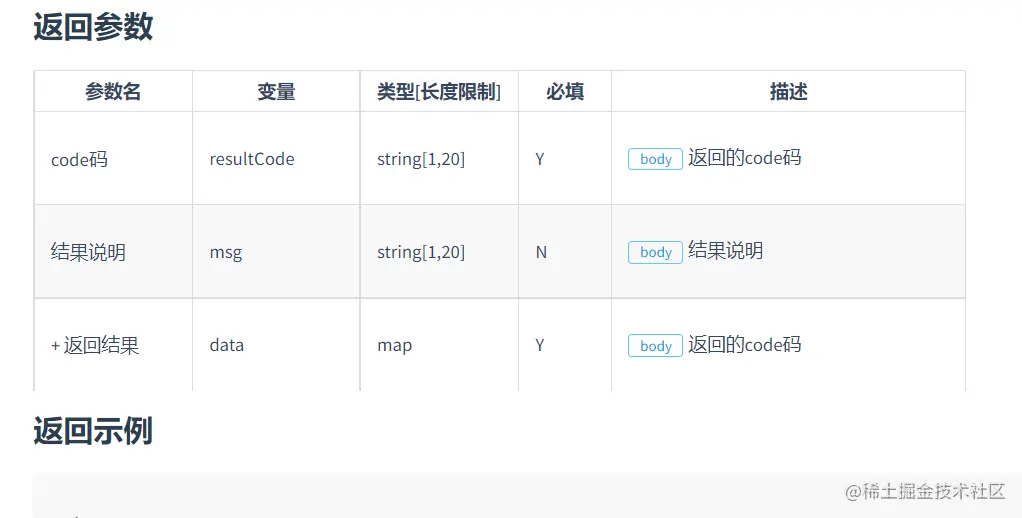Viewport: 1022px width, 518px height.
Task: Click the body tag in the resultCode row
Action: pyautogui.click(x=655, y=159)
